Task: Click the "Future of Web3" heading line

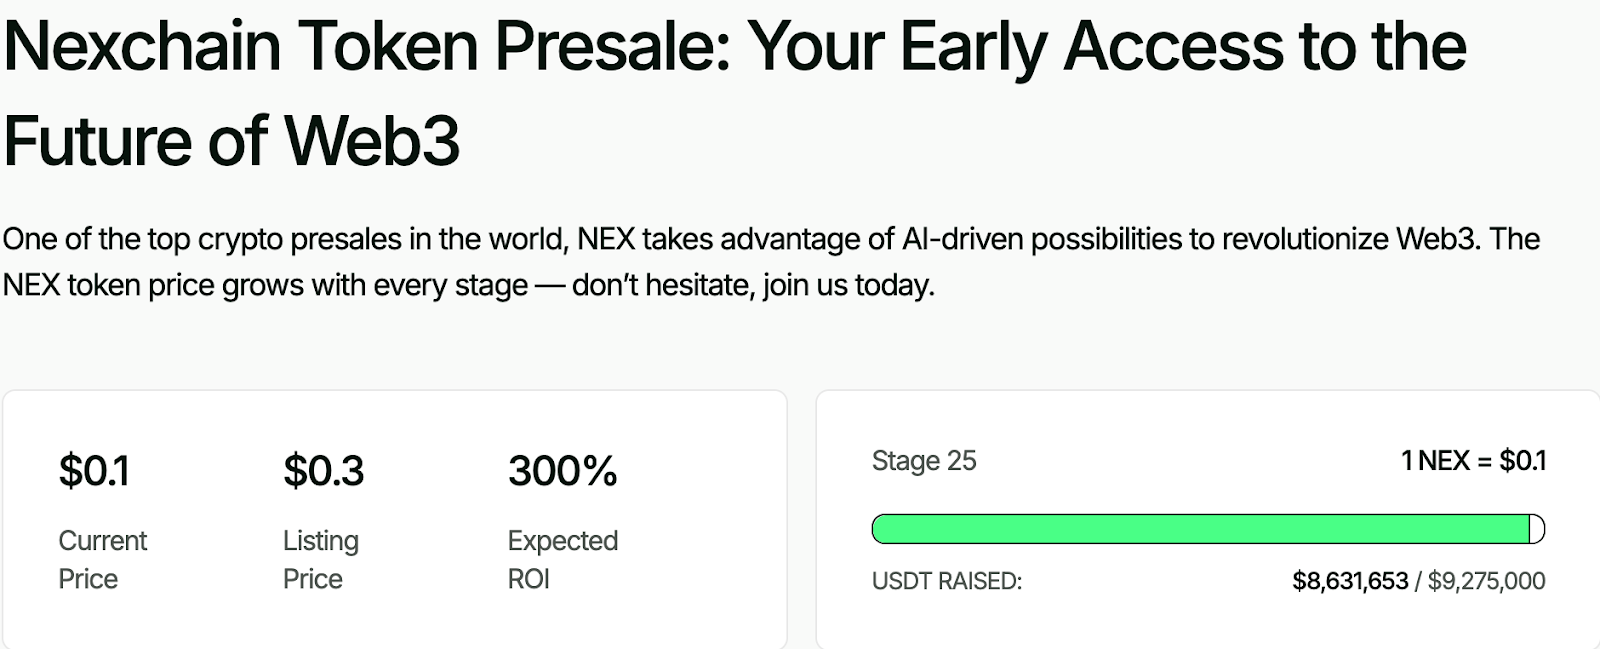Action: 232,141
